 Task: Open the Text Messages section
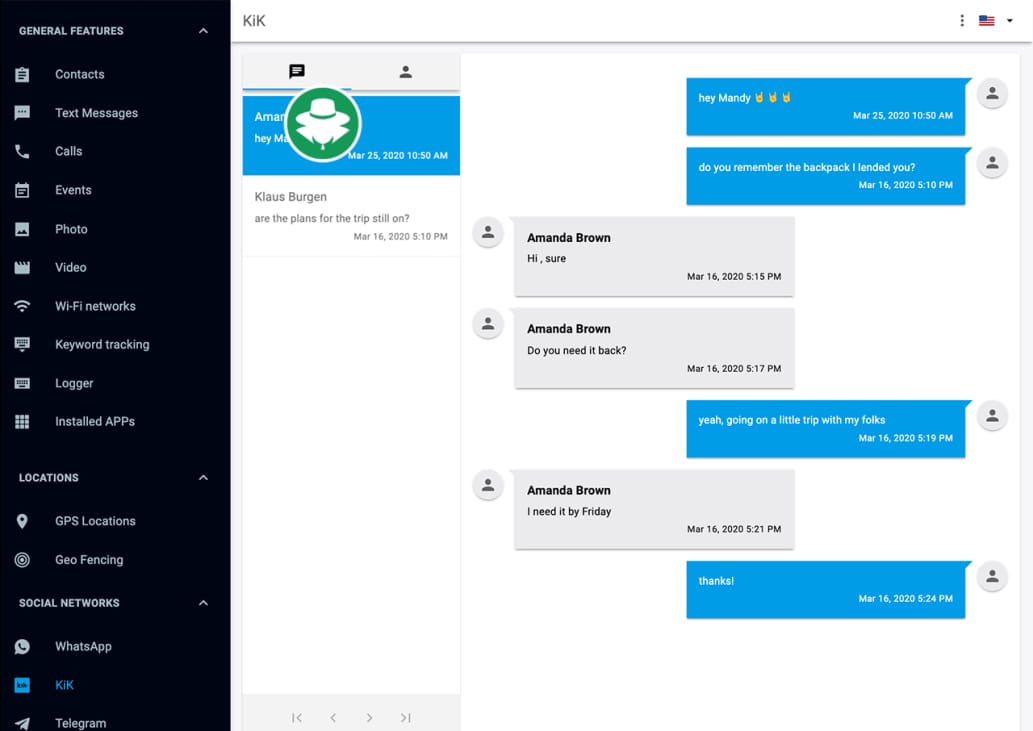[x=95, y=113]
